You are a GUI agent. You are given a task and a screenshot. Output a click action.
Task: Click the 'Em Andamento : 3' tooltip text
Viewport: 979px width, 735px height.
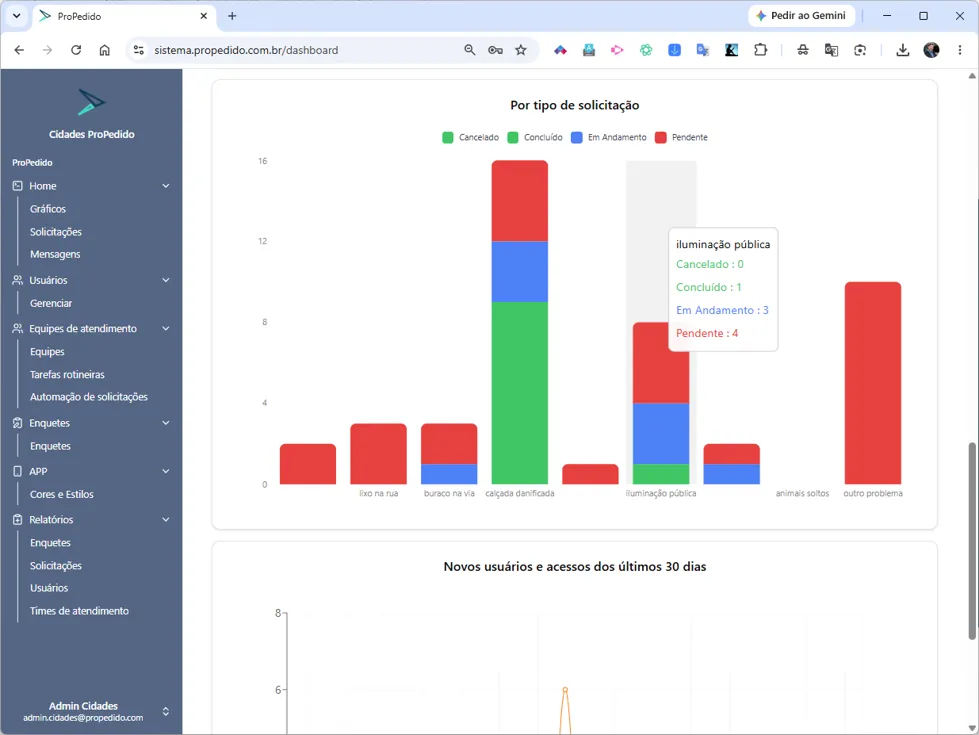click(722, 310)
